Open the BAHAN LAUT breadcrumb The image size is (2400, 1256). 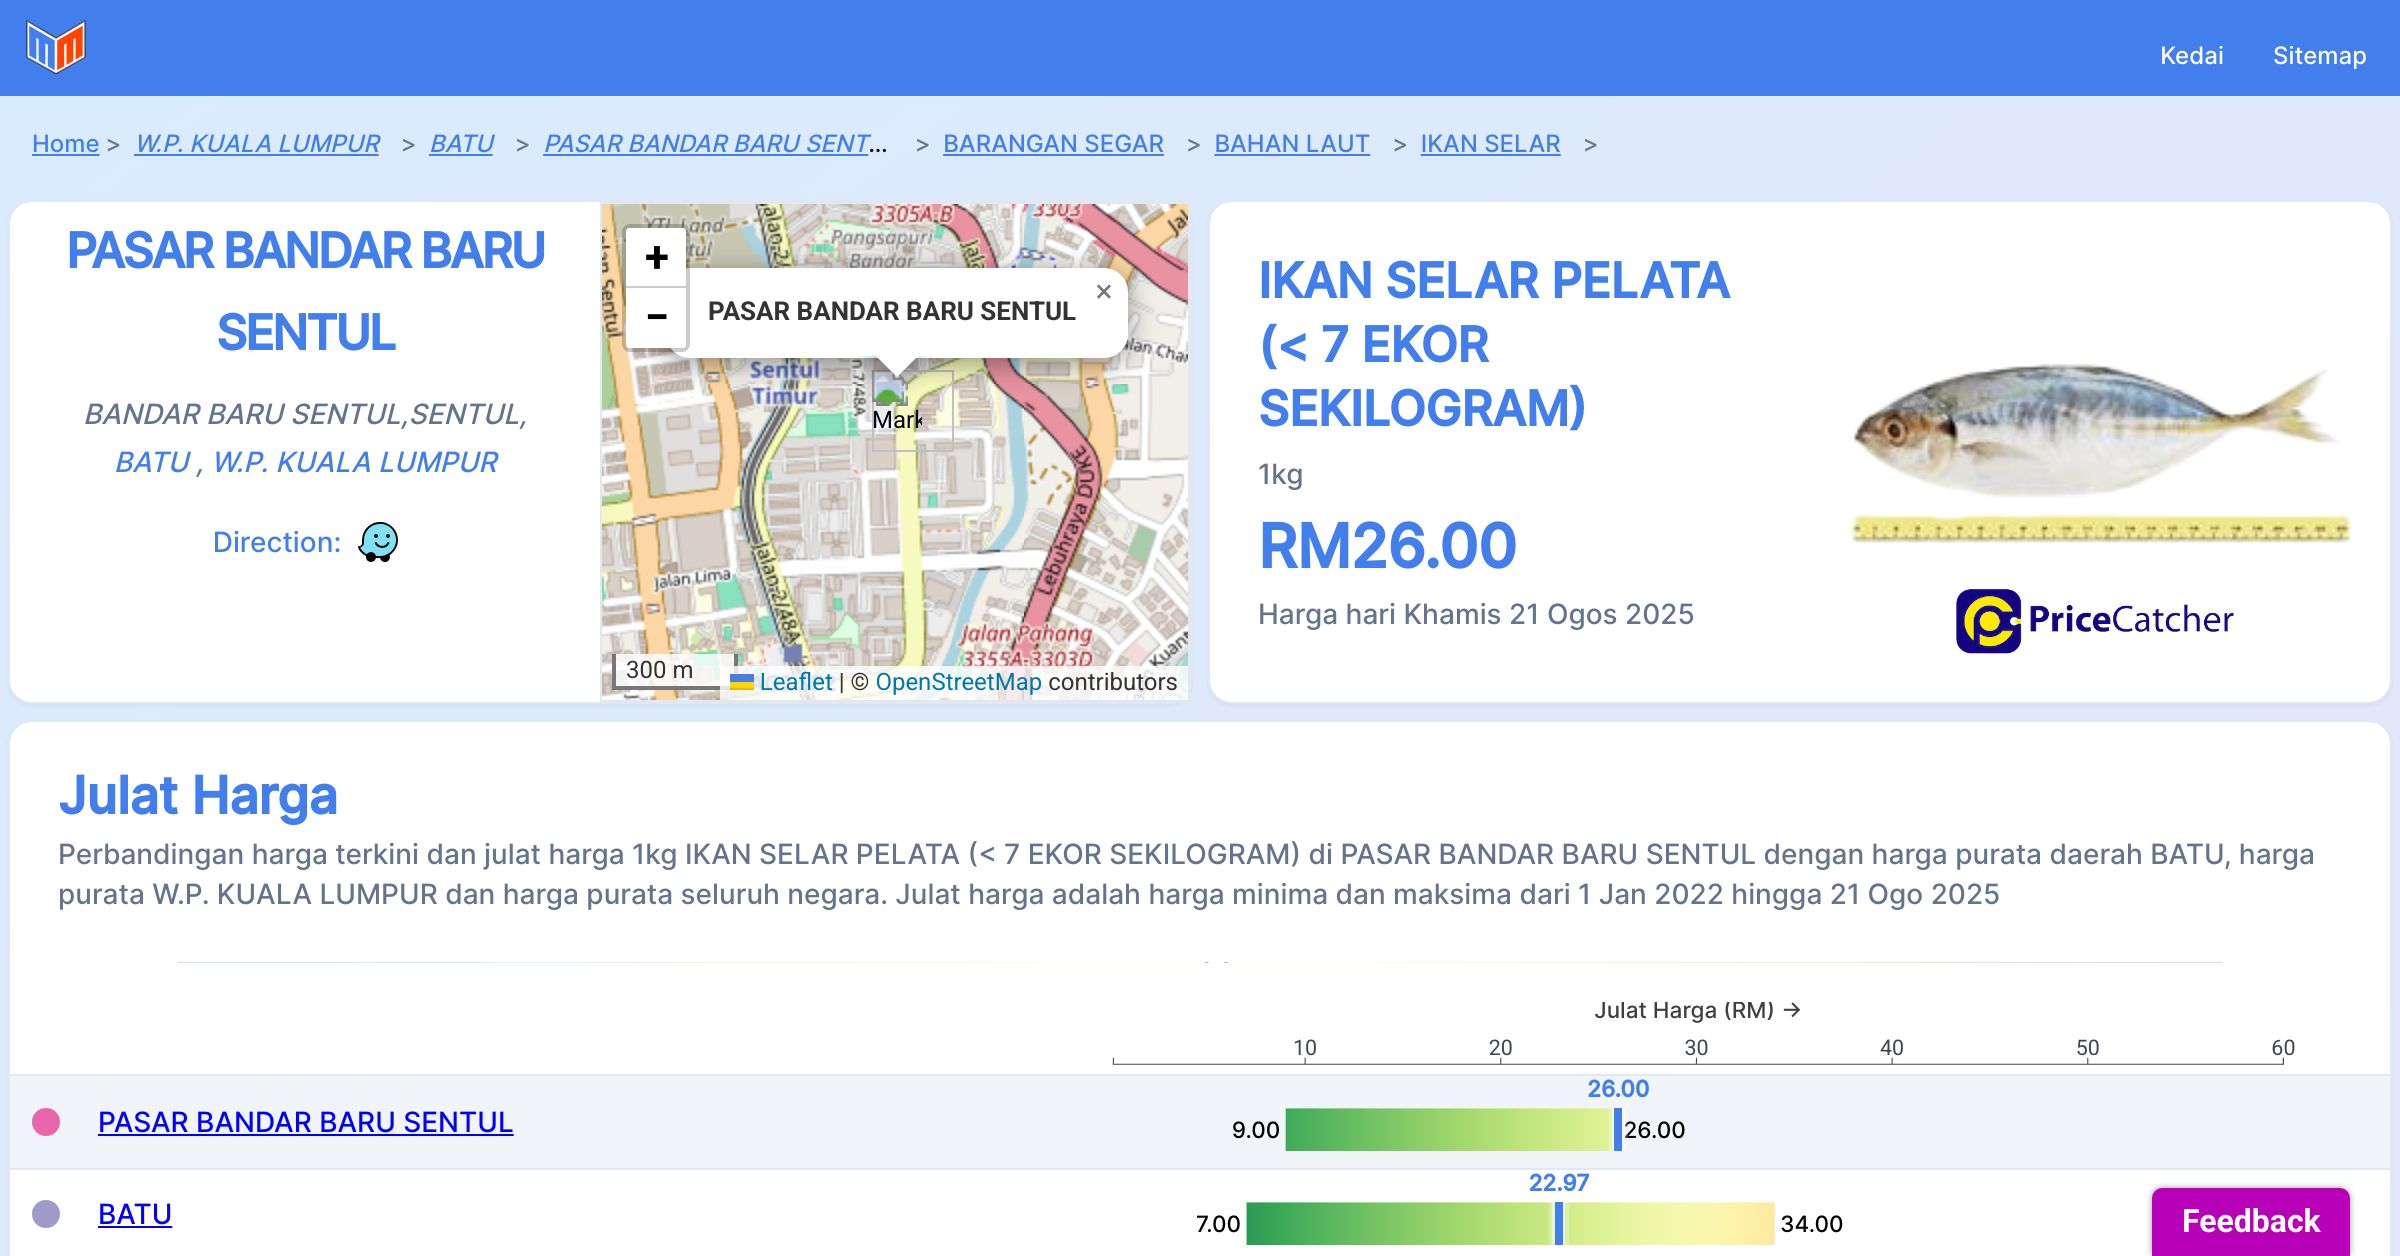coord(1291,144)
